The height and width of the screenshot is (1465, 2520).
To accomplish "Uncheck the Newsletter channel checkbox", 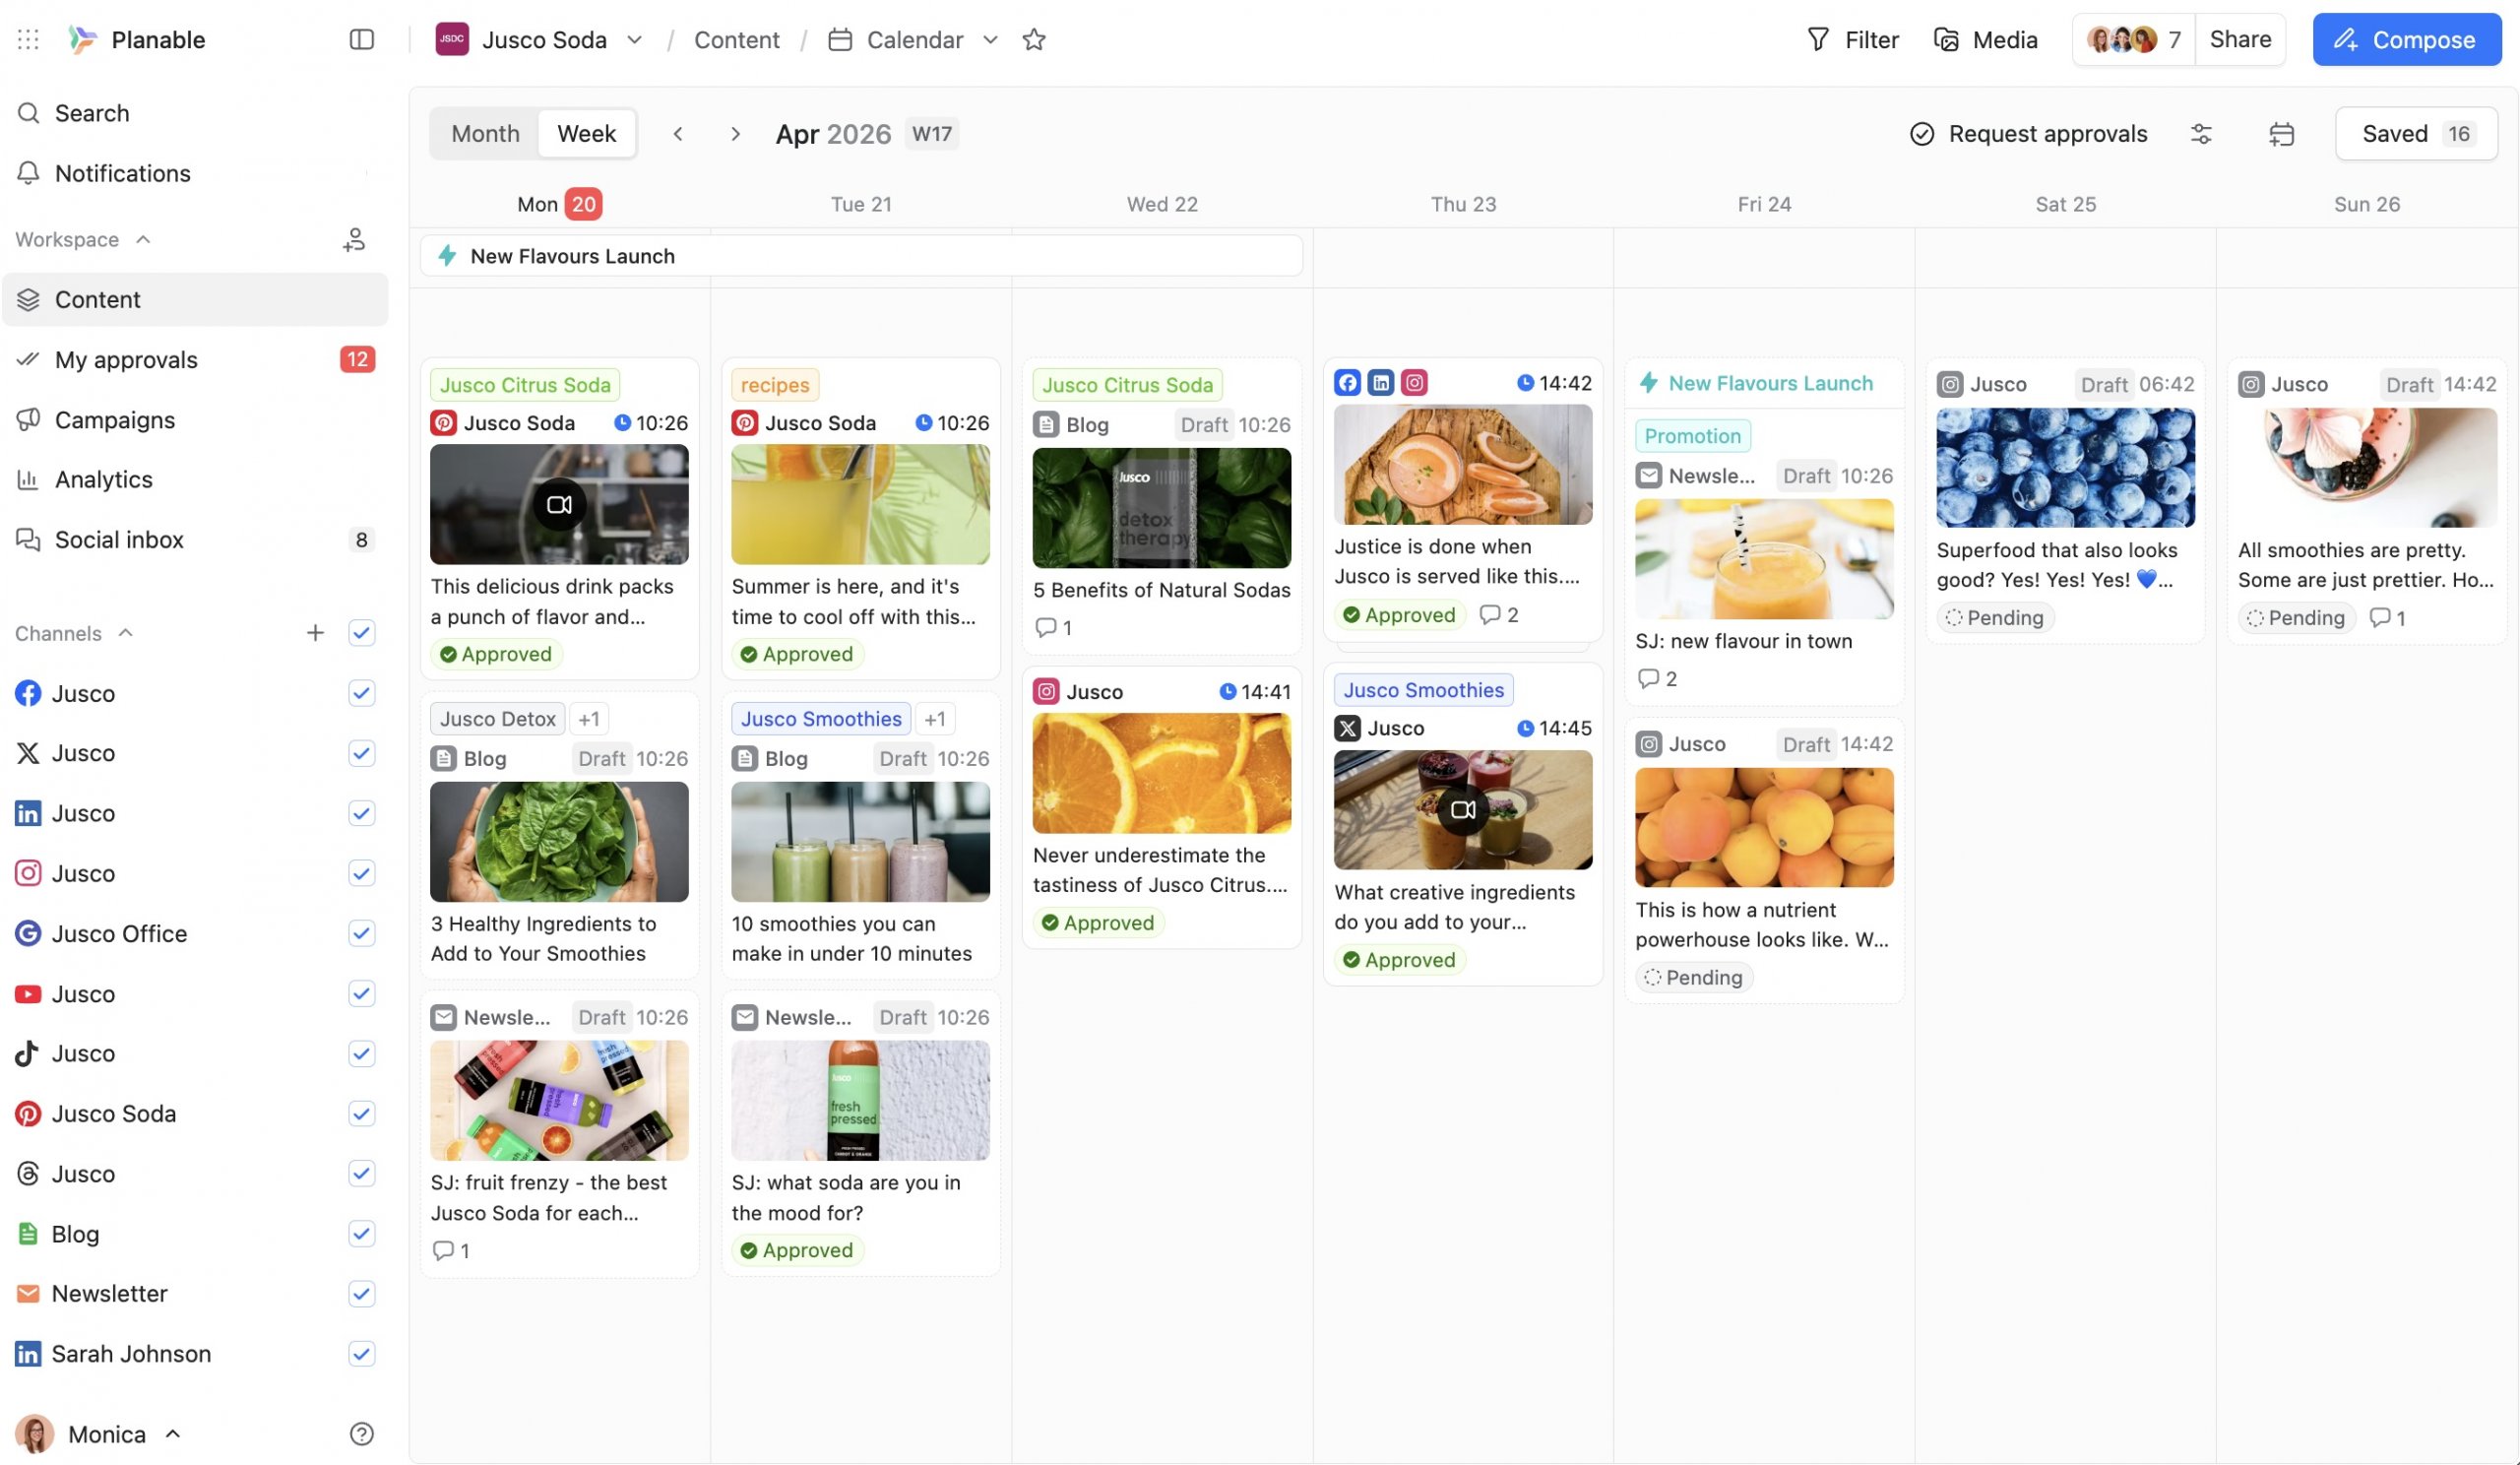I will click(361, 1293).
